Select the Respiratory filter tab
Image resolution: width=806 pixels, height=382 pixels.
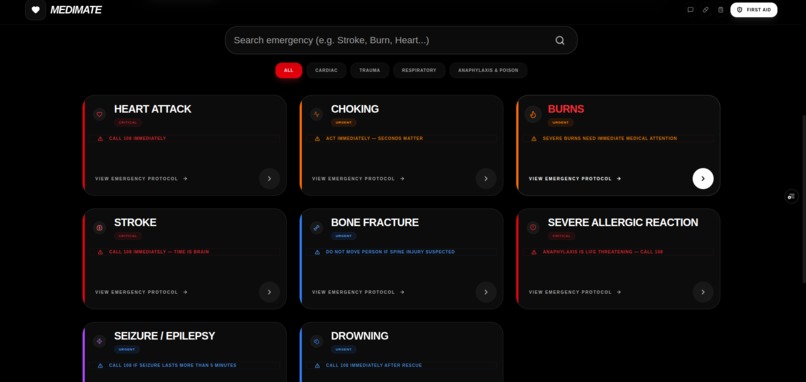[419, 70]
